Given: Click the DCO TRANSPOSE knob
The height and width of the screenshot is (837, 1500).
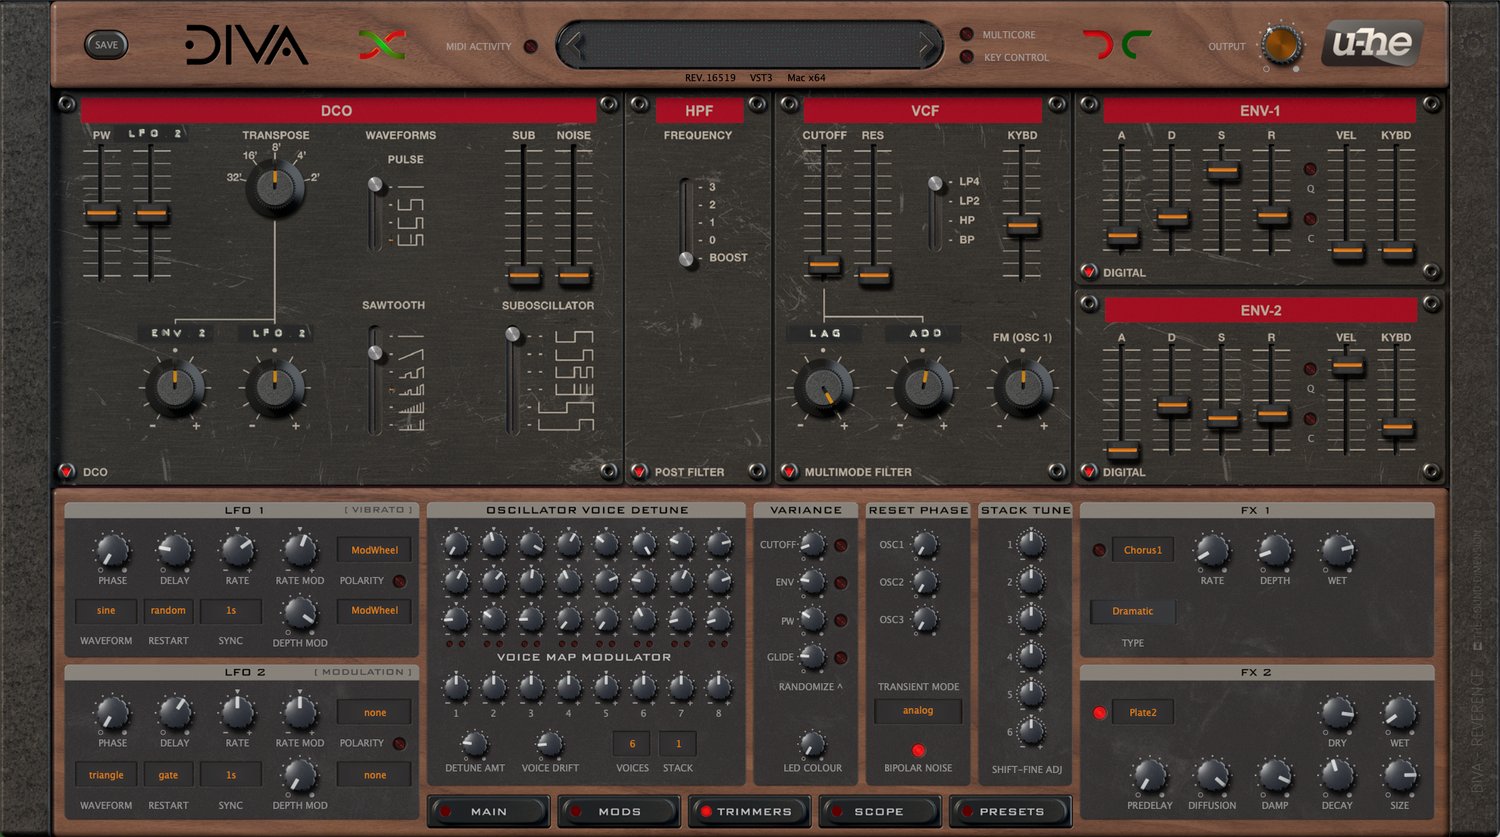Looking at the screenshot, I should pos(275,187).
